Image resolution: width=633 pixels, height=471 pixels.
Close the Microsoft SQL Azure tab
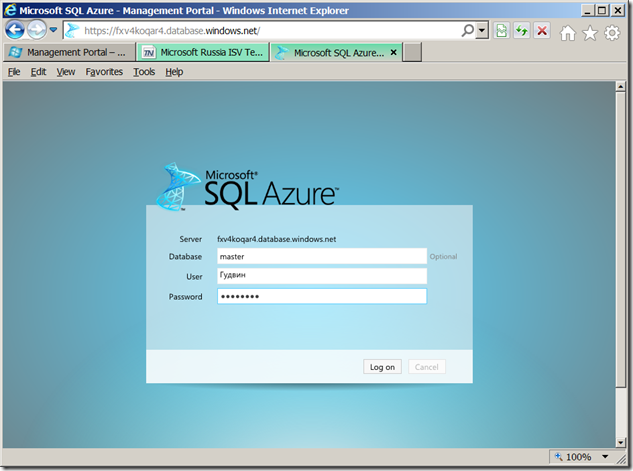394,52
